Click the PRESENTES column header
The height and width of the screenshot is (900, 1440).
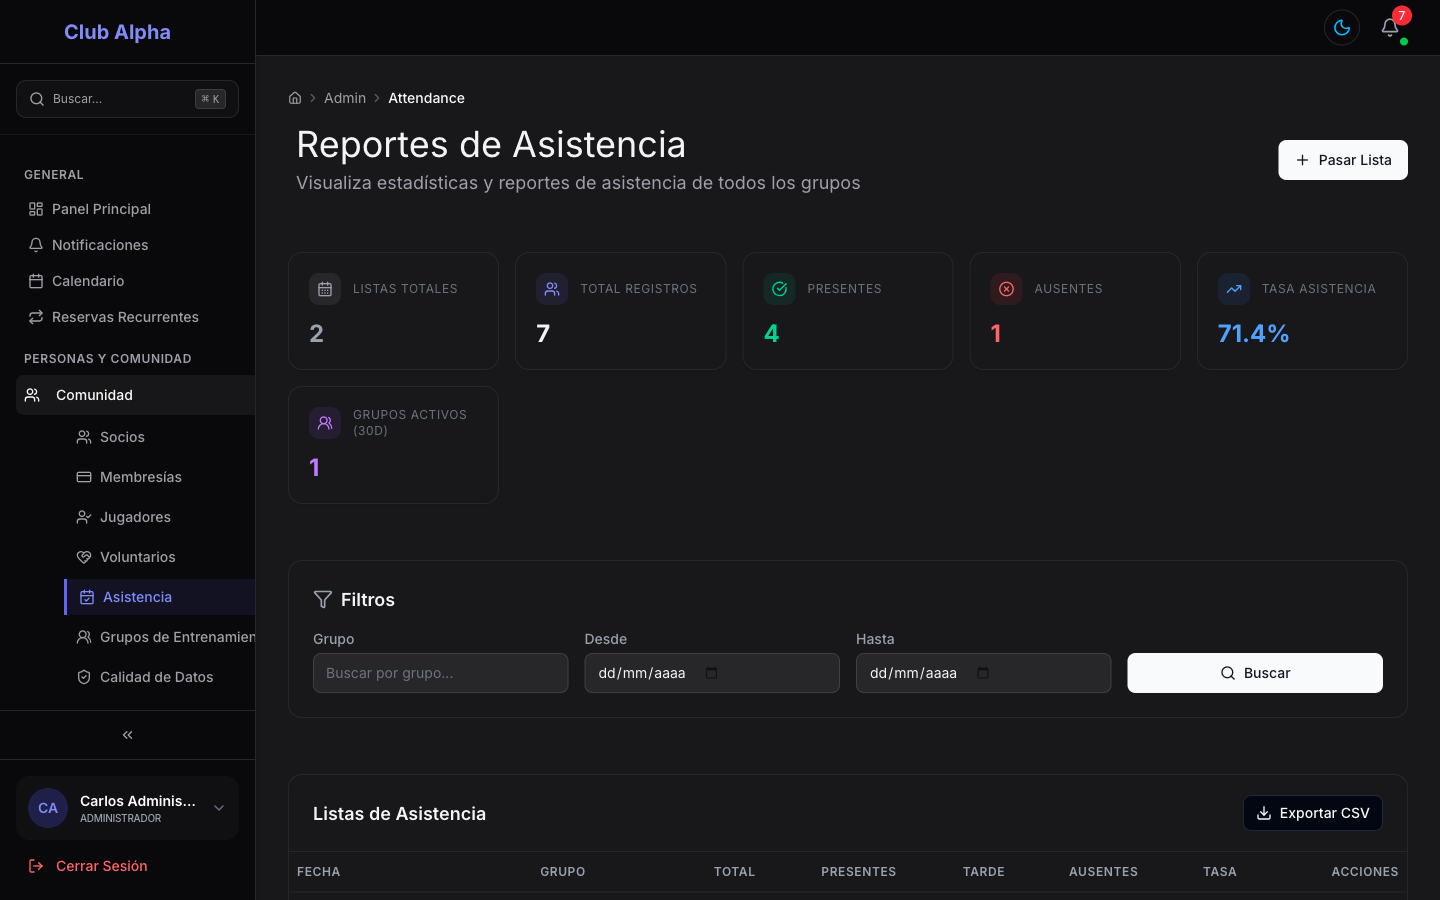[x=858, y=872]
